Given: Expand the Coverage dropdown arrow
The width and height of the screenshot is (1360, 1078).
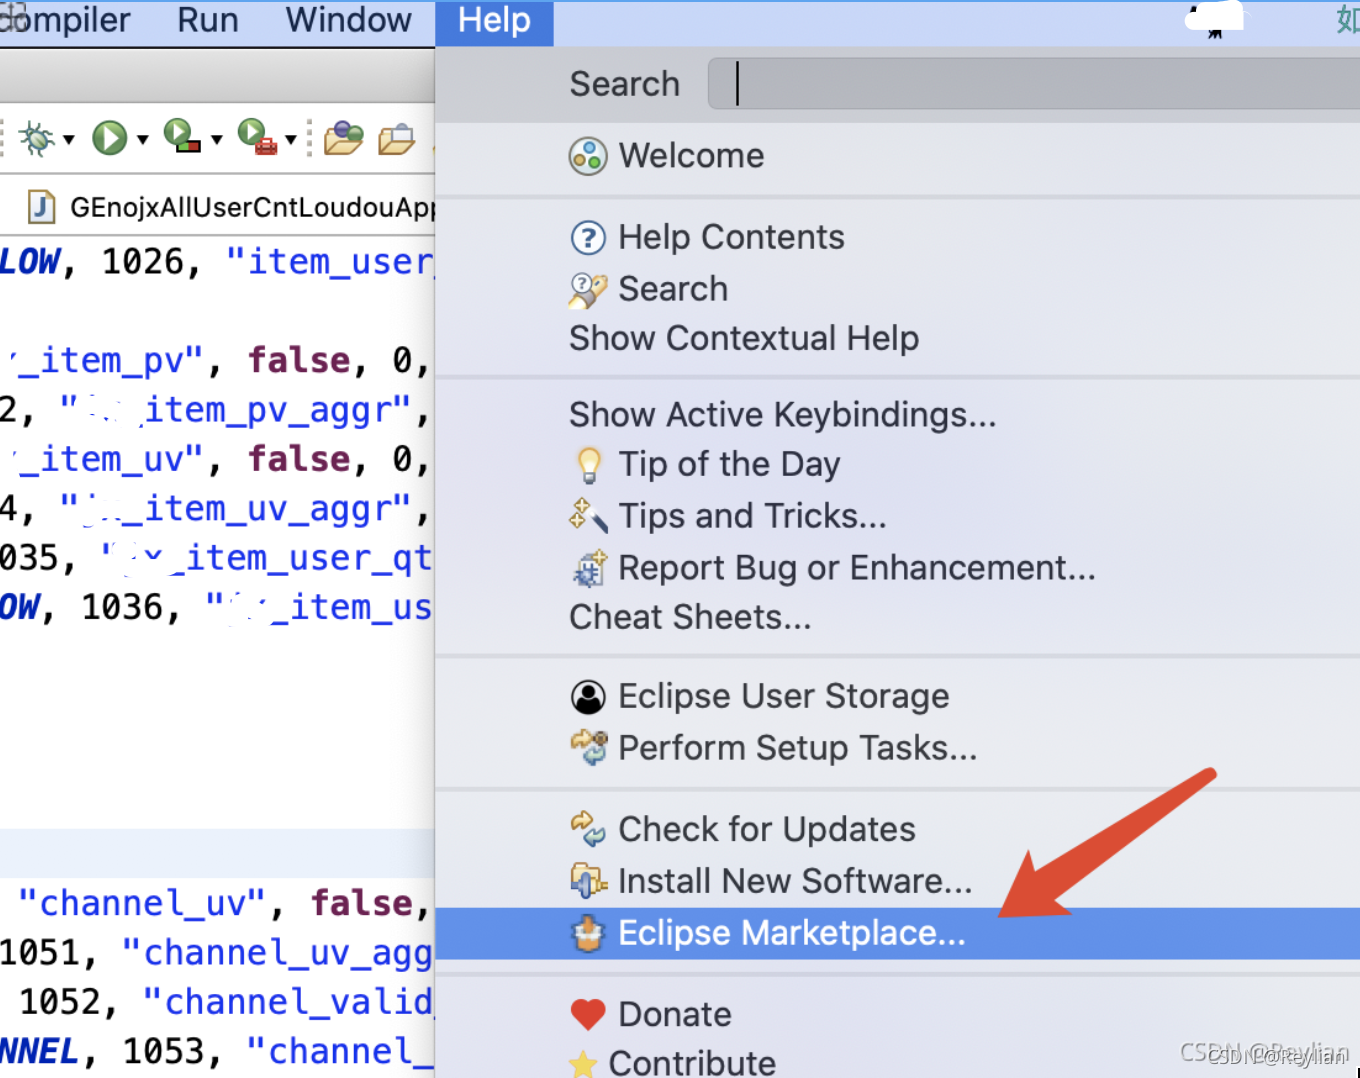Looking at the screenshot, I should point(216,139).
